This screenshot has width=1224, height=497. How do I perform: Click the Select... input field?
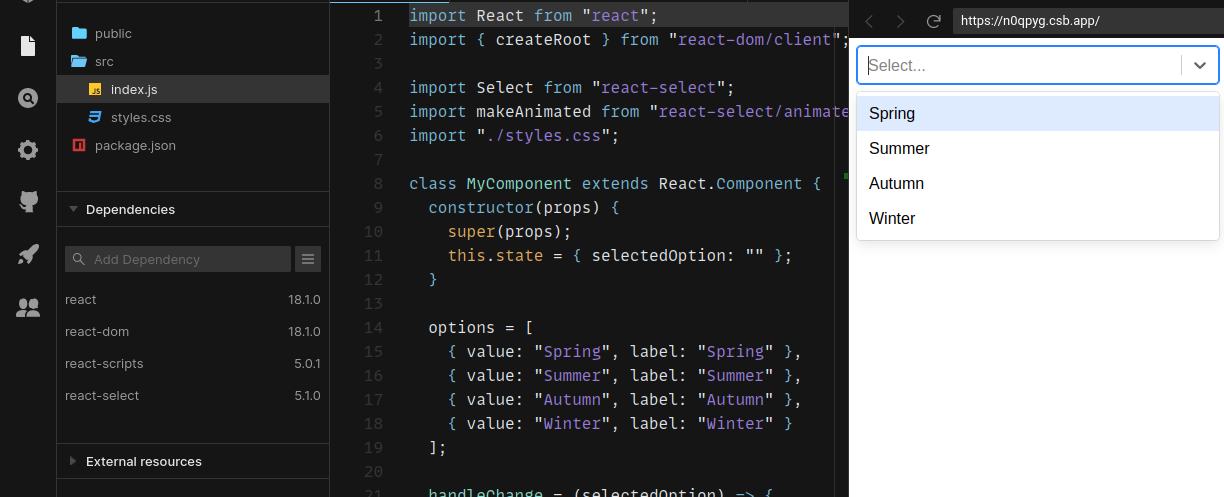click(x=1020, y=65)
